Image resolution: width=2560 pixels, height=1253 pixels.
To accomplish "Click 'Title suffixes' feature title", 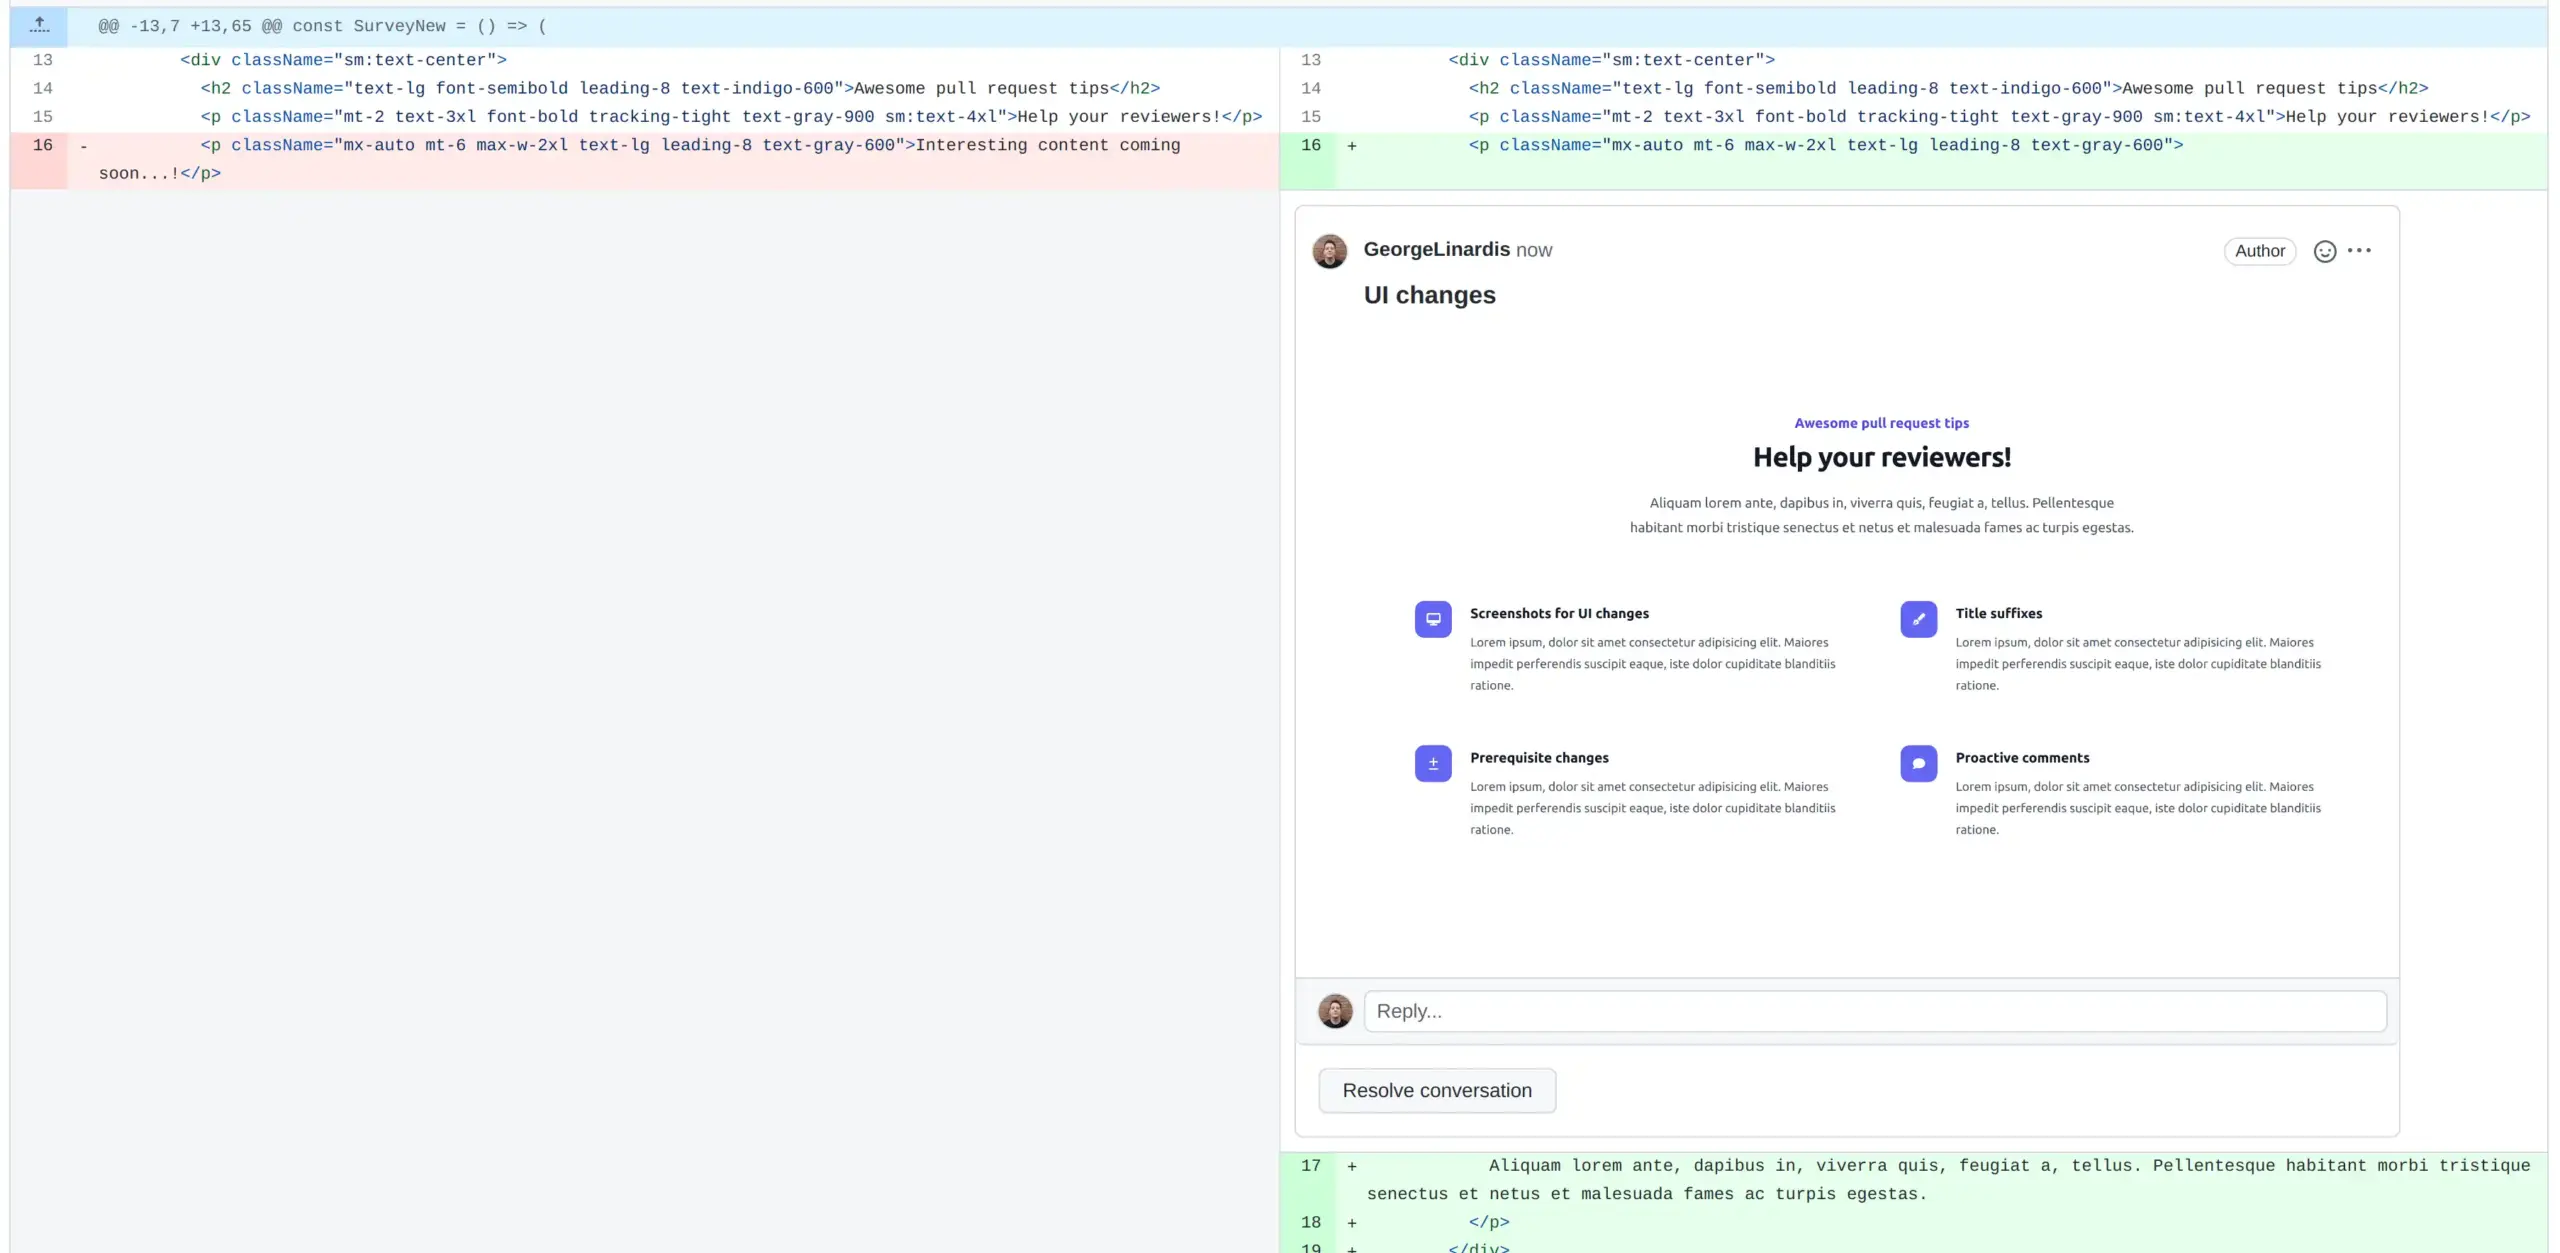I will tap(1998, 613).
